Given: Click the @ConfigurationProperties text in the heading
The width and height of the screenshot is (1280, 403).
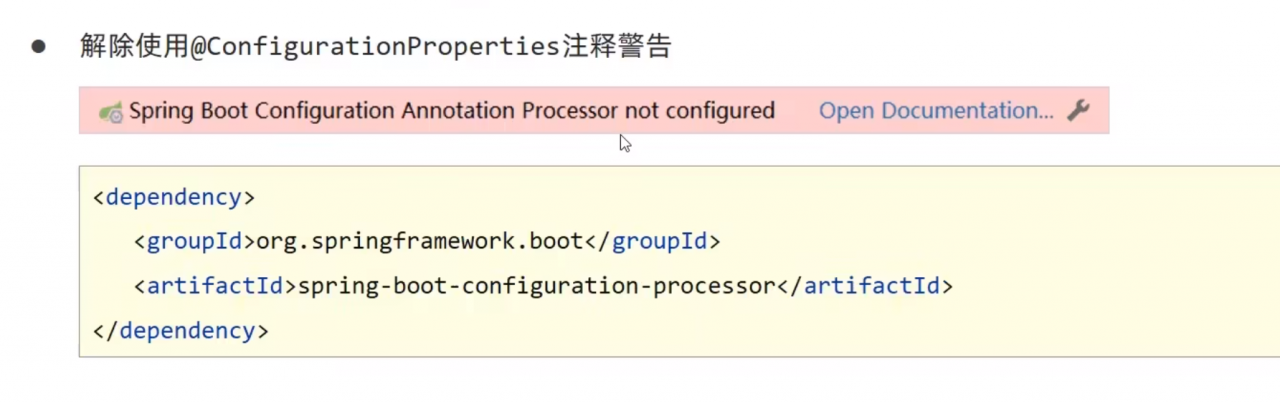Looking at the screenshot, I should [369, 47].
